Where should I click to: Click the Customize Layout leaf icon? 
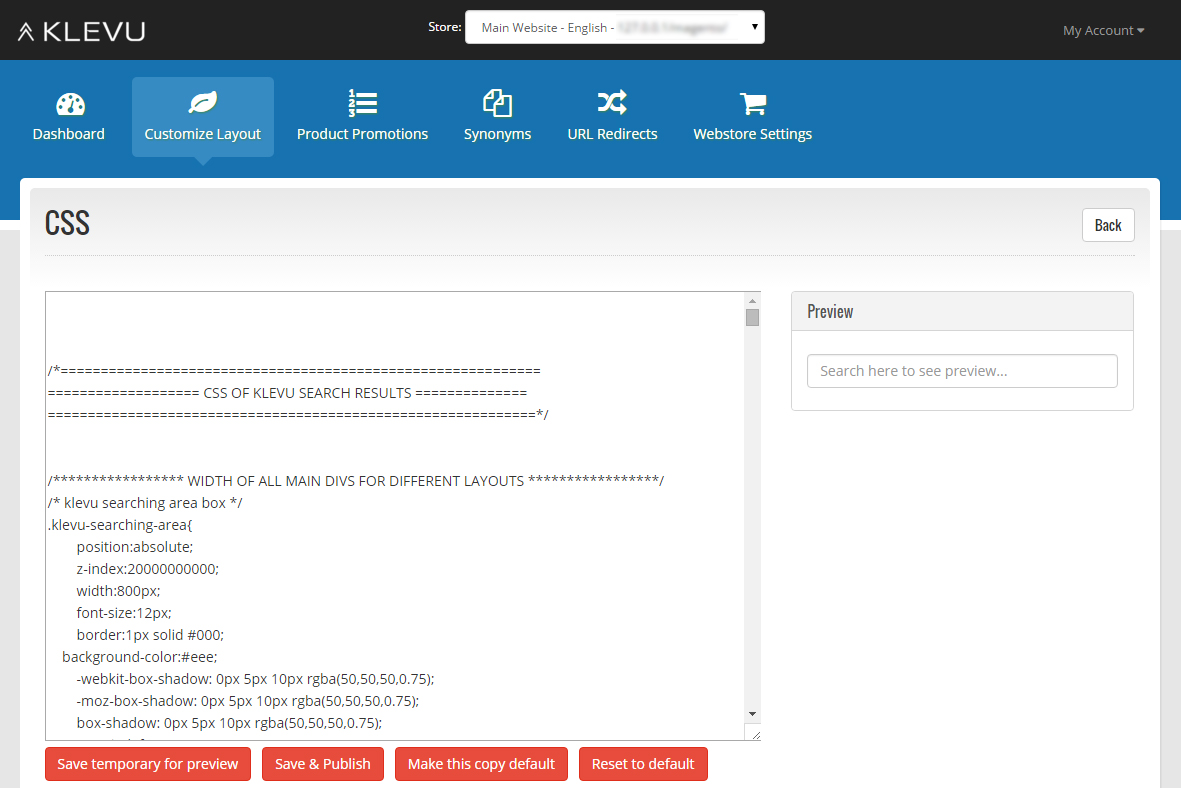point(203,102)
